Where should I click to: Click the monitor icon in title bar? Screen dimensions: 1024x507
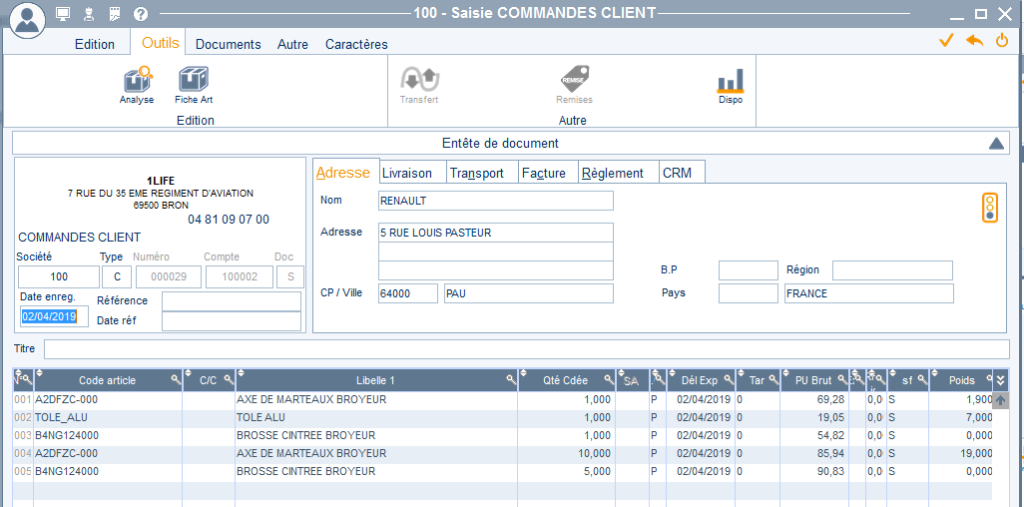coord(63,14)
